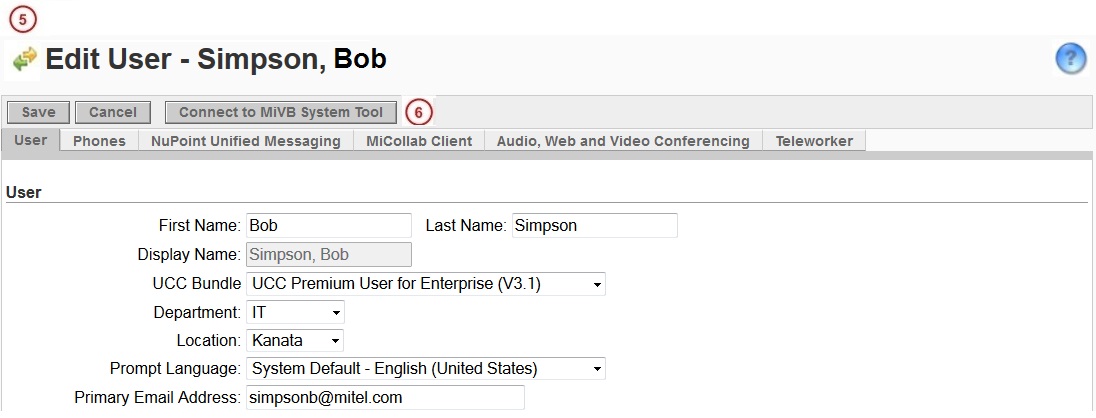Open the NuPoint Unified Messaging tab

pyautogui.click(x=246, y=141)
